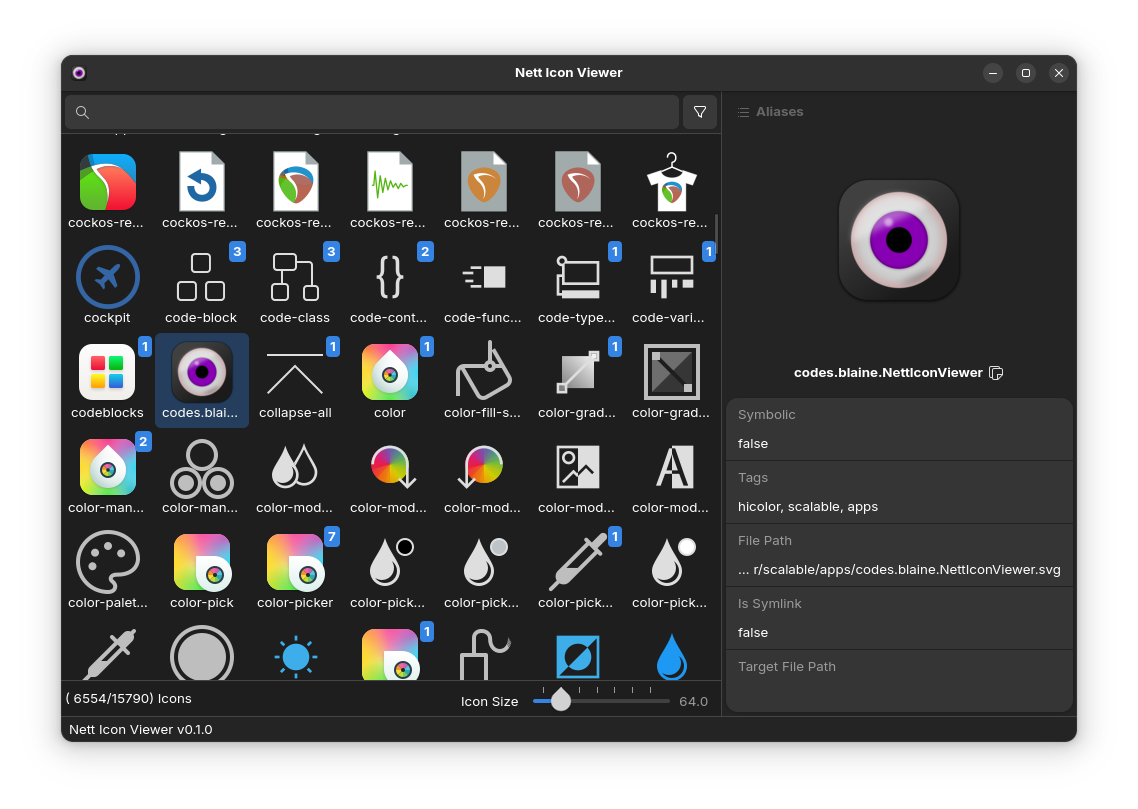The image size is (1138, 809).
Task: Click the Target File Path label
Action: tap(787, 667)
